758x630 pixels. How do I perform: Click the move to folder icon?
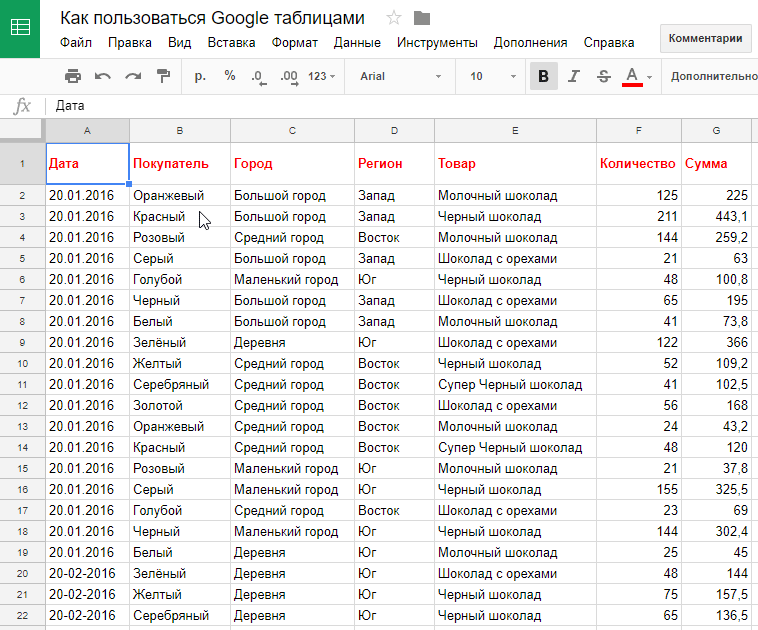click(422, 18)
